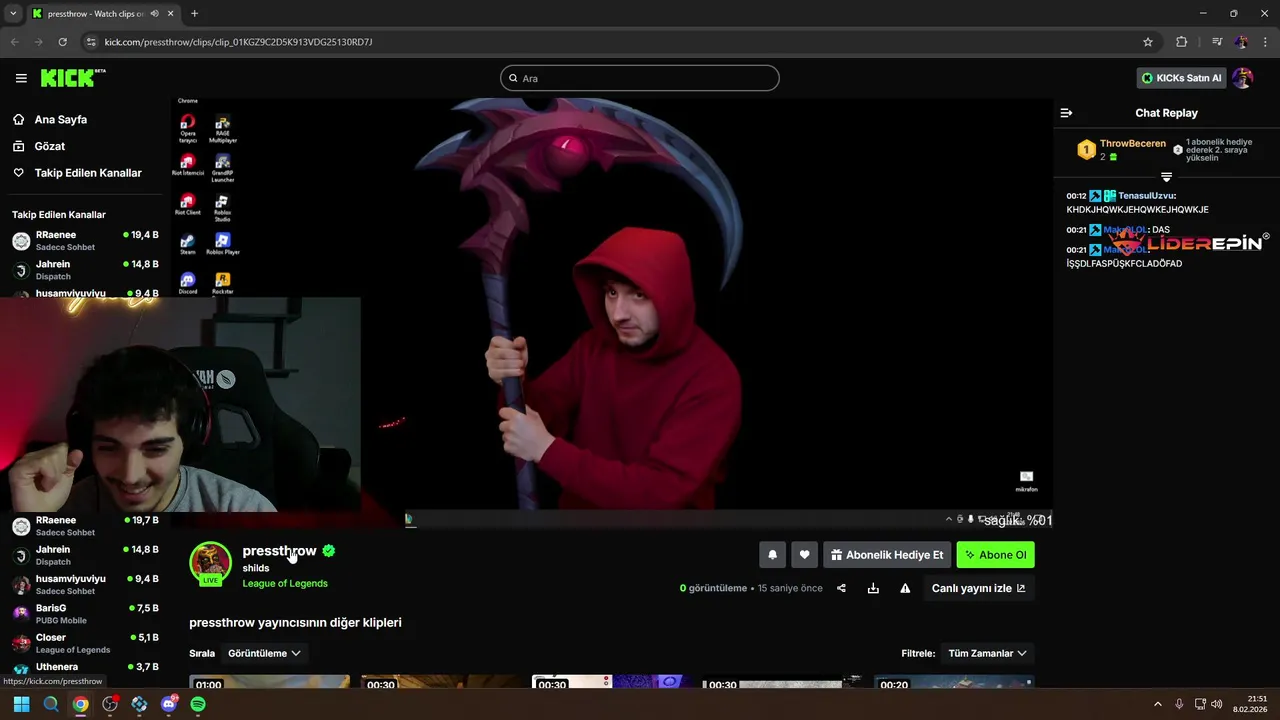Open the Tüm Zamanlar filter dropdown
Screen dimensions: 1280x720
tap(987, 653)
